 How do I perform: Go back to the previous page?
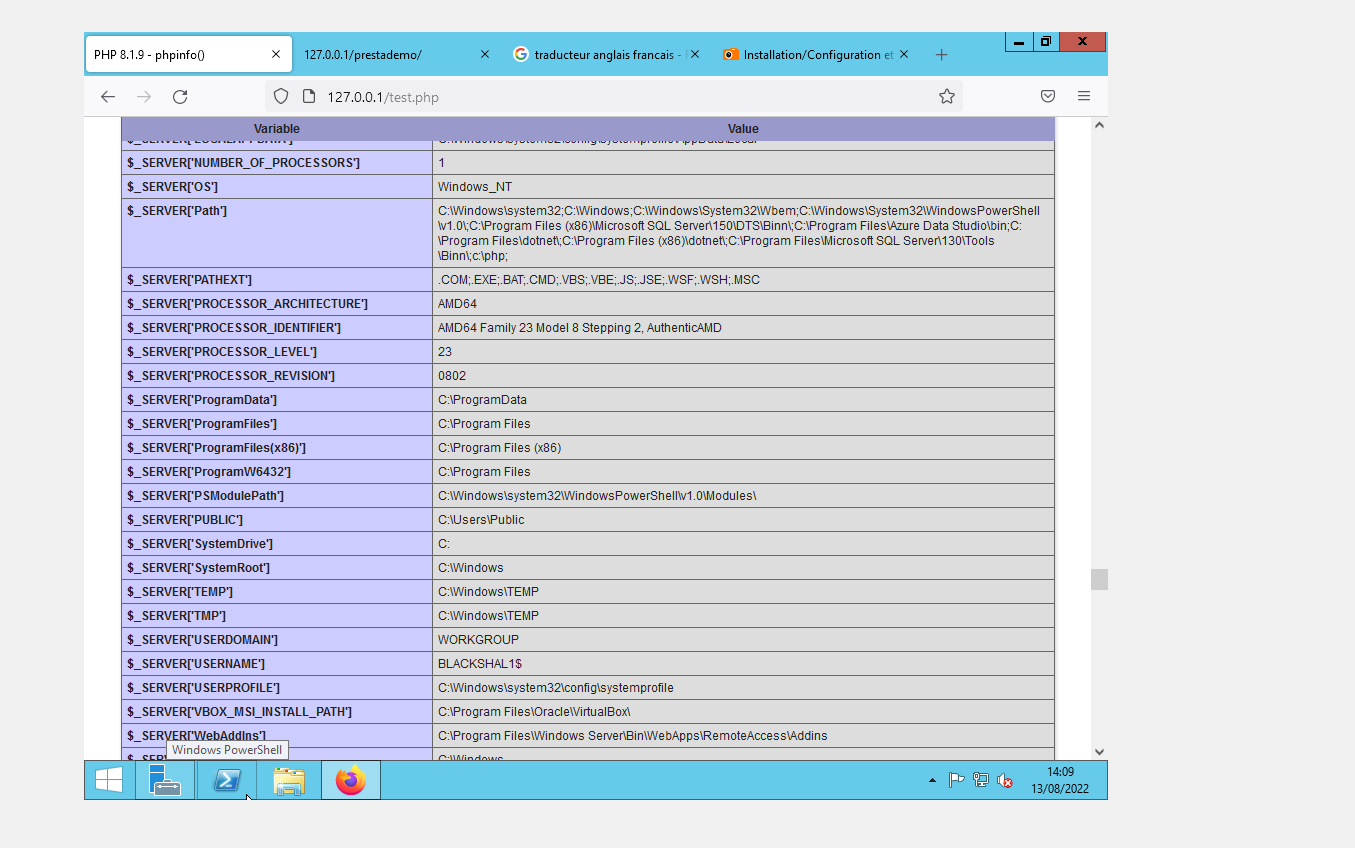(108, 97)
